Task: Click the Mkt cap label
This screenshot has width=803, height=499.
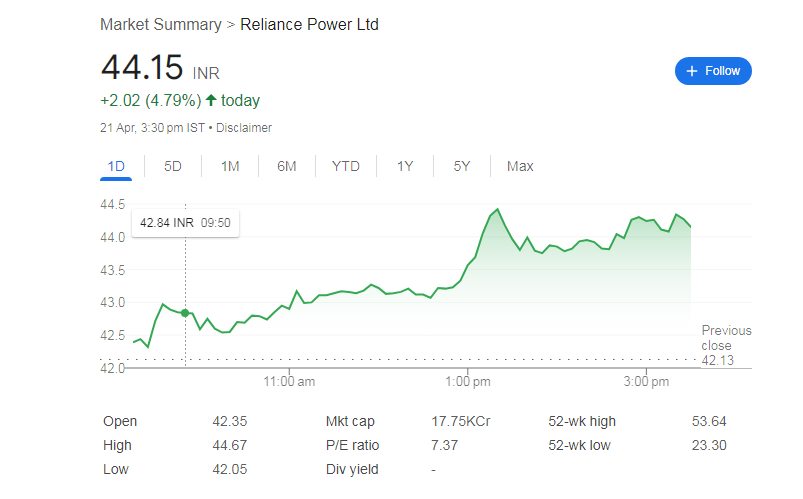Action: [x=350, y=421]
